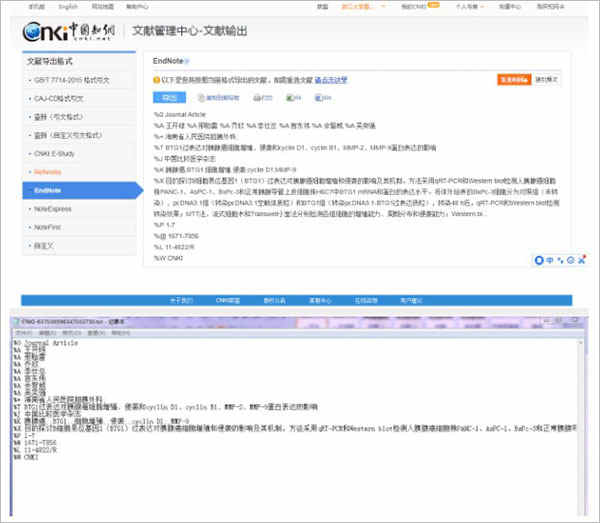
Task: Open the top-nav link with the orange badge
Action: coord(420,7)
